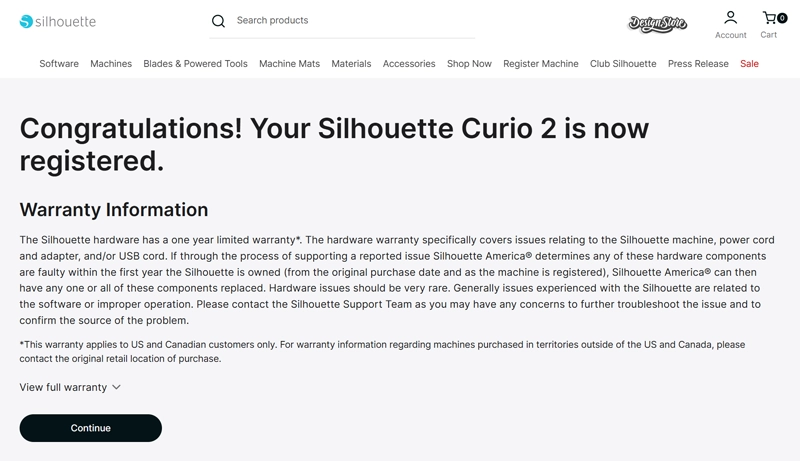800x461 pixels.
Task: Click the chevron beside View full warranty
Action: [116, 387]
